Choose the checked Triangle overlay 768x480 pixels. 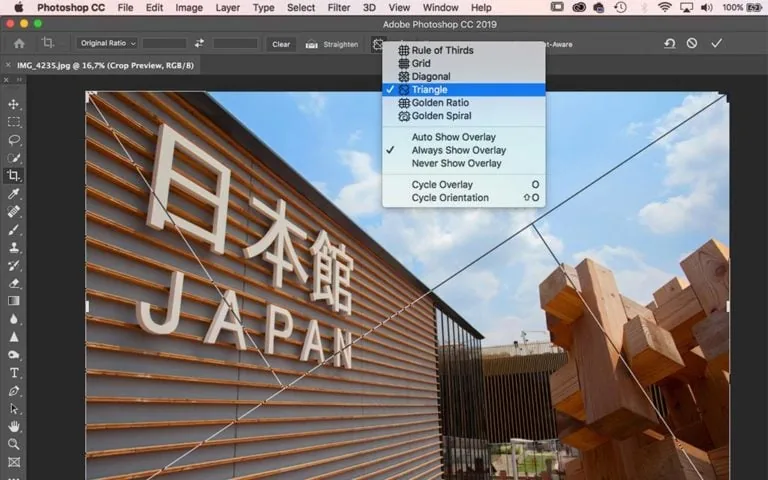pos(463,90)
